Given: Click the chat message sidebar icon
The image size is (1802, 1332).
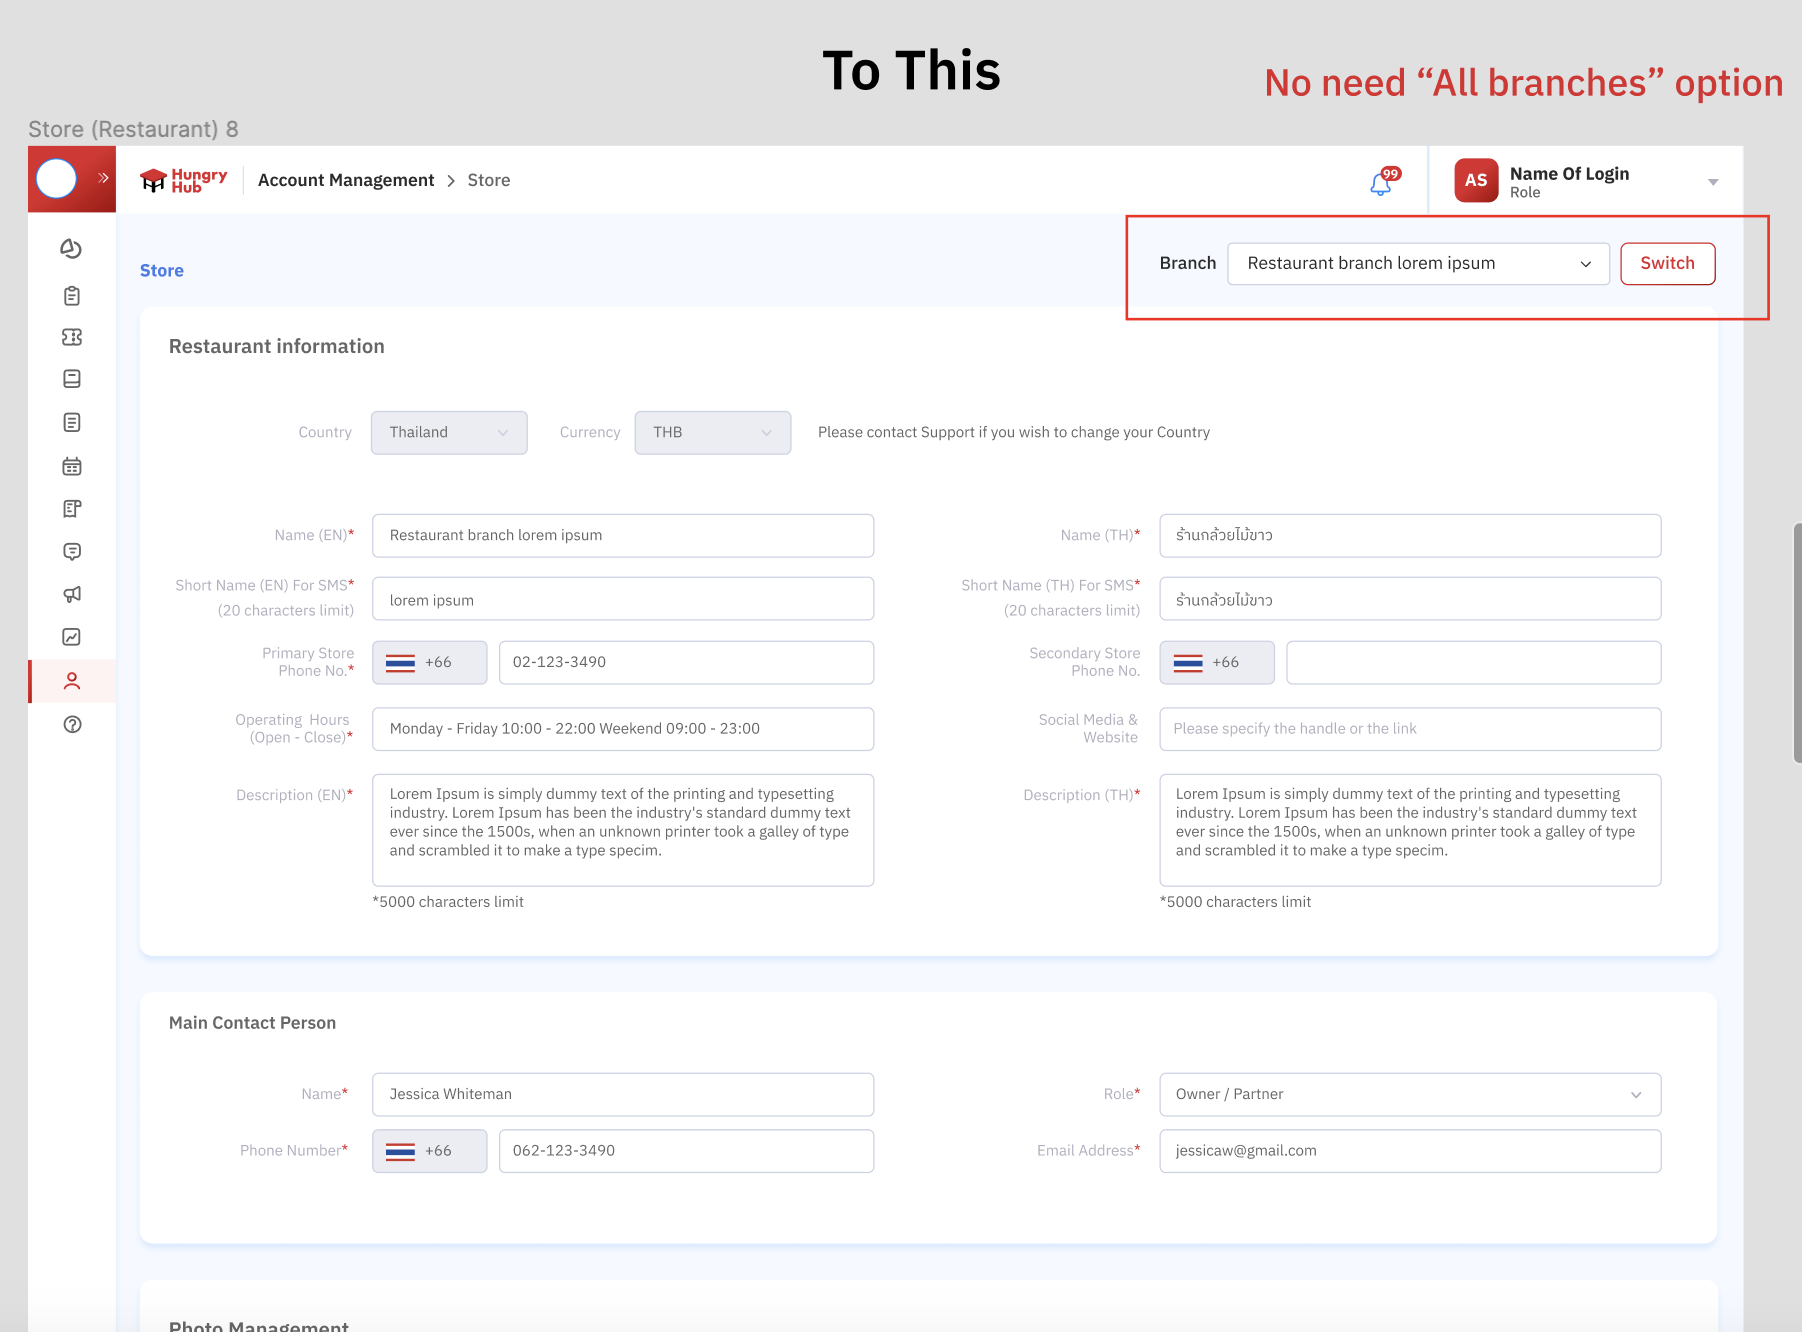Looking at the screenshot, I should coord(71,552).
